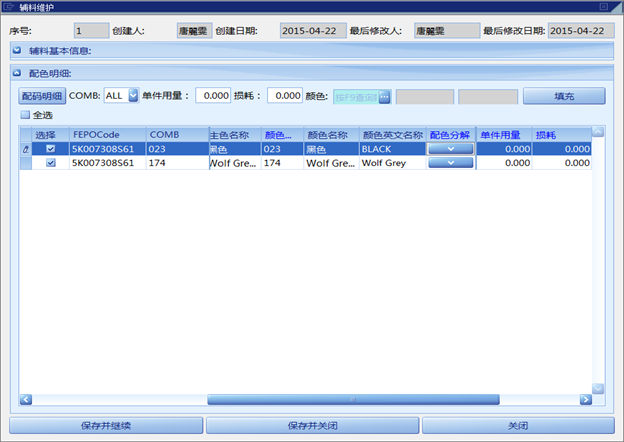
Task: Click the 单件用量 input field
Action: click(213, 96)
